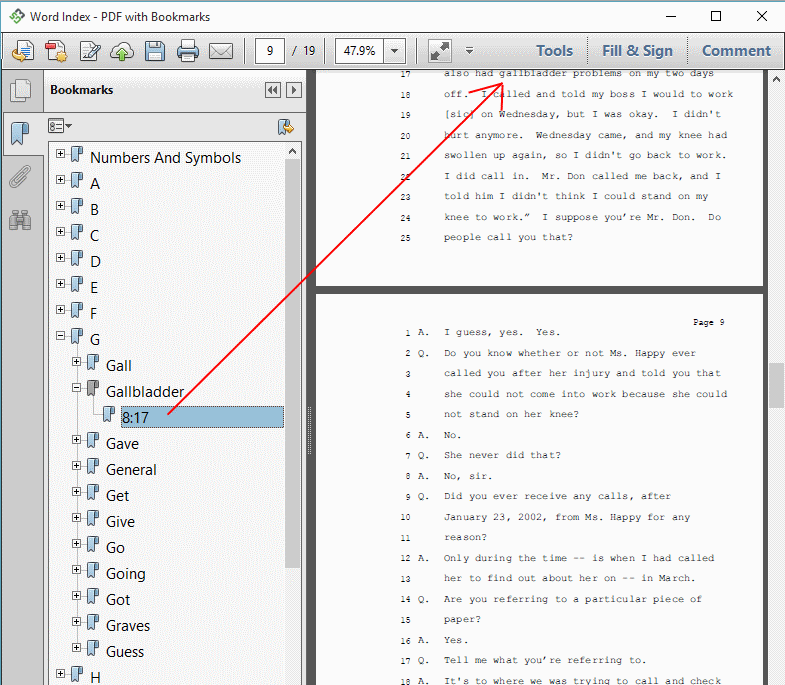Click the document's vertical scrollbar thumb
This screenshot has height=685, width=785.
click(x=776, y=384)
